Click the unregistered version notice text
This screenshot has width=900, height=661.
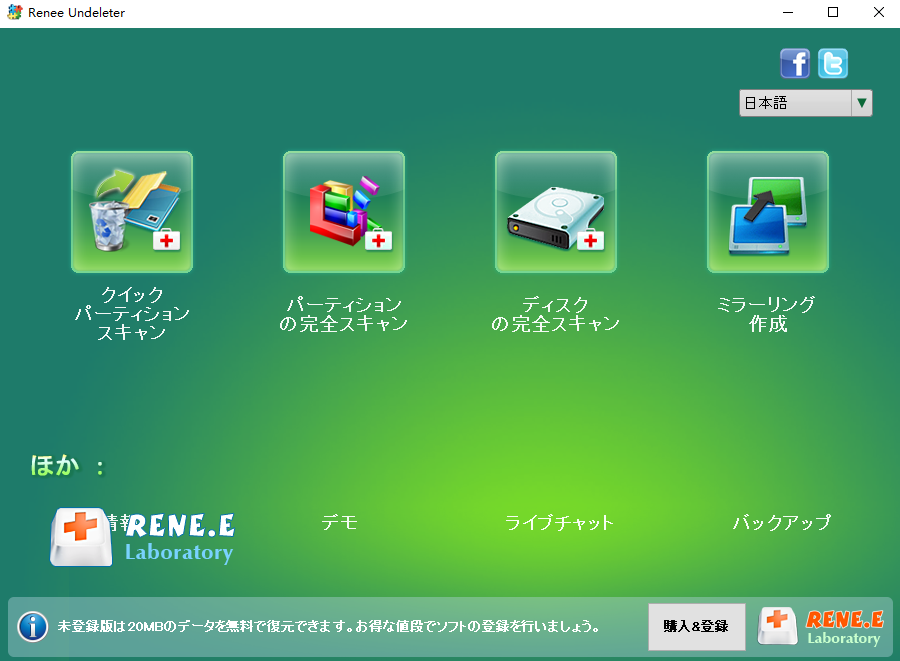(330, 627)
